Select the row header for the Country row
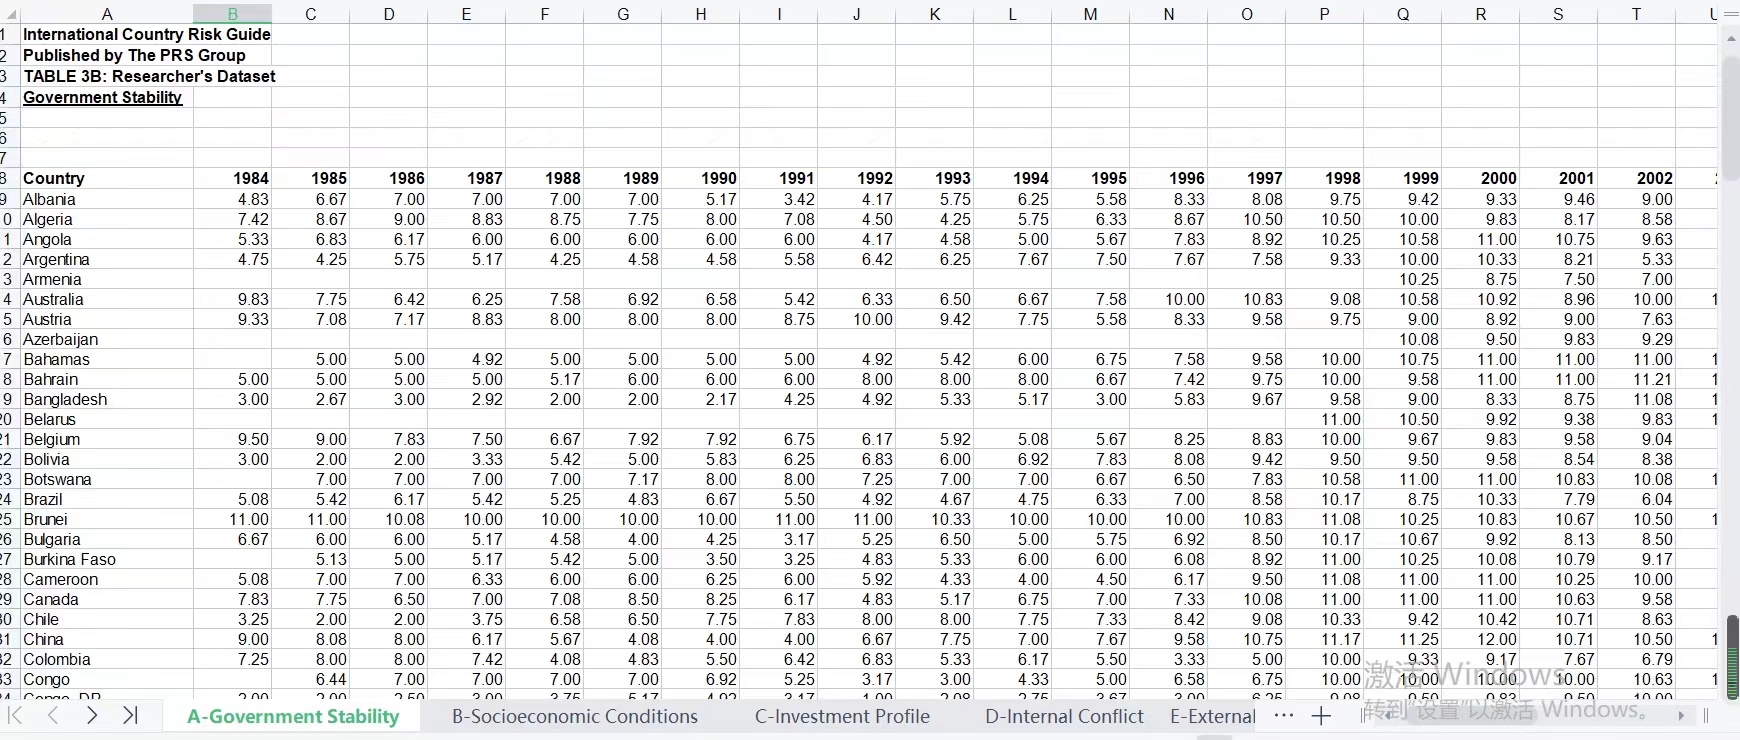 [8, 178]
